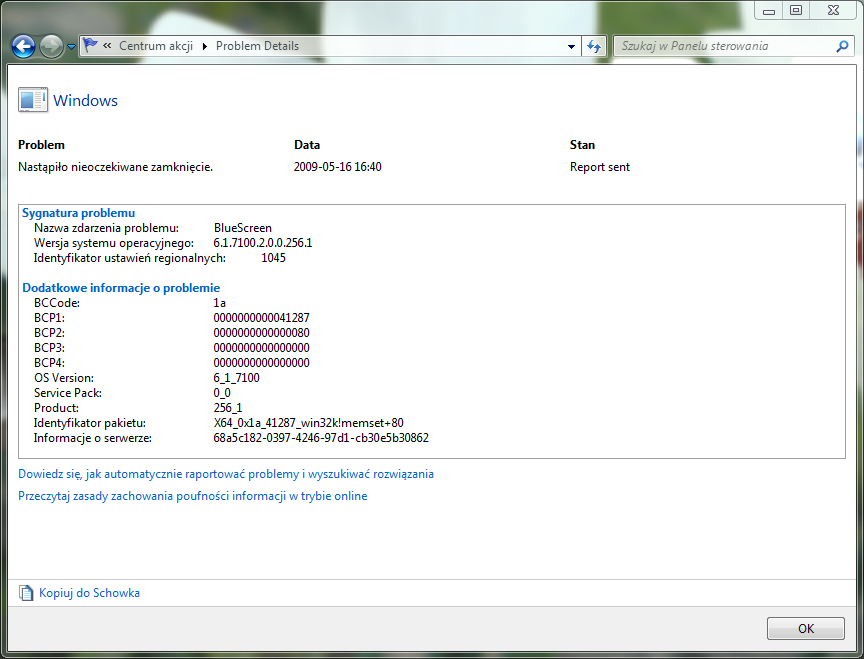The height and width of the screenshot is (659, 864).
Task: Expand arrow between Centrum akcji and Problem Details
Action: pyautogui.click(x=204, y=46)
